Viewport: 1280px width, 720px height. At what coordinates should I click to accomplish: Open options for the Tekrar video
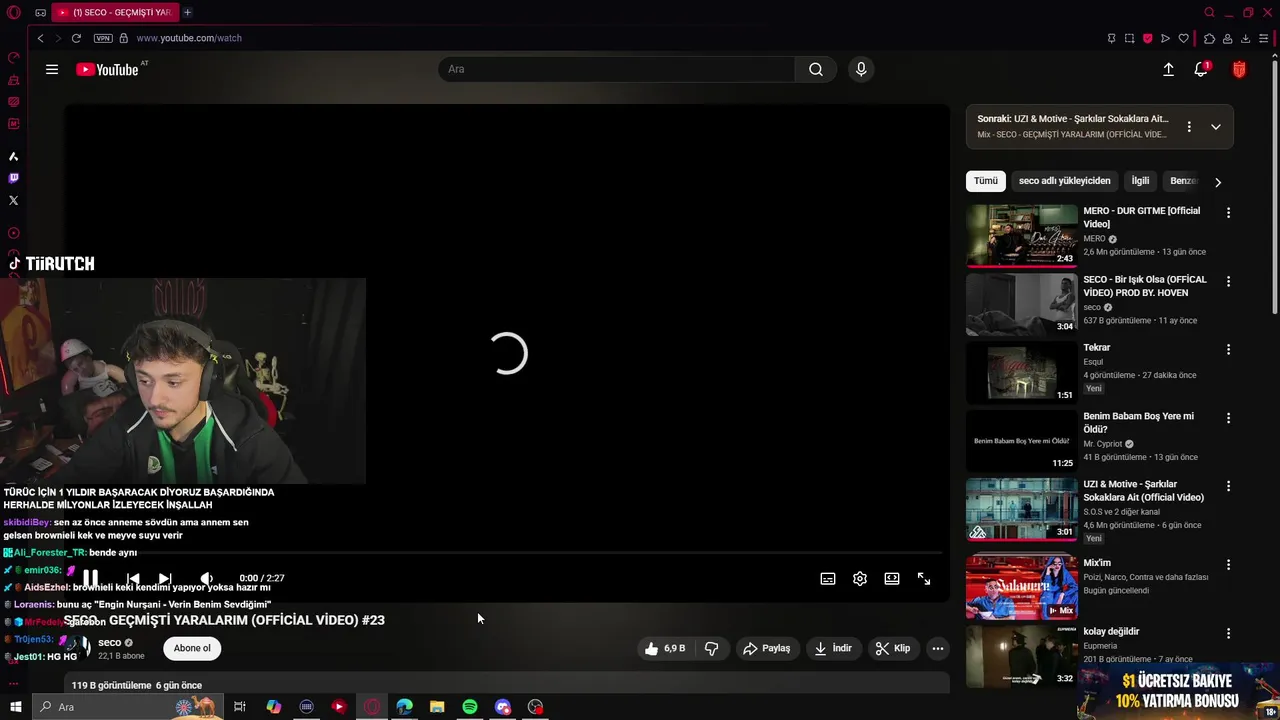tap(1228, 349)
